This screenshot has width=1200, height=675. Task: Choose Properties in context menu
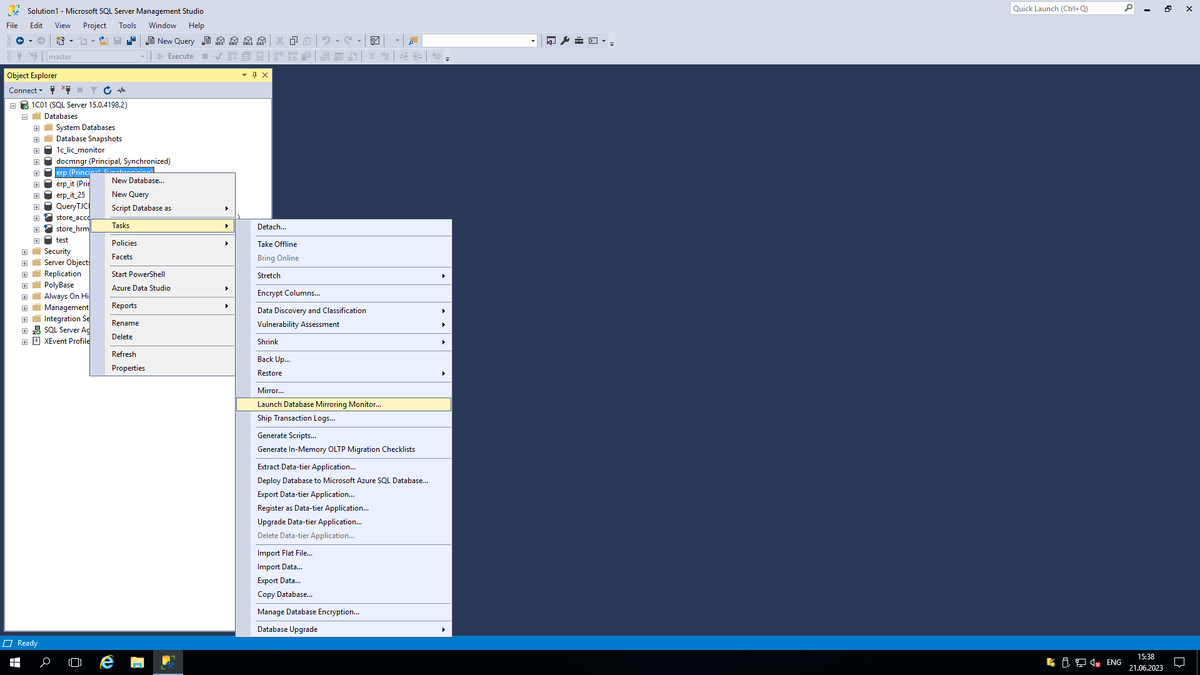point(162,368)
